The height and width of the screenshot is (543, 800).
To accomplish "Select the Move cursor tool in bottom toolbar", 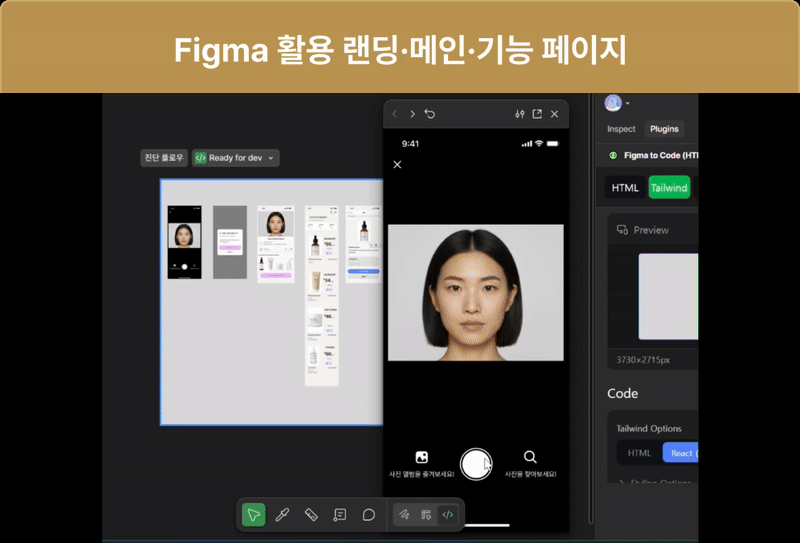I will (254, 515).
